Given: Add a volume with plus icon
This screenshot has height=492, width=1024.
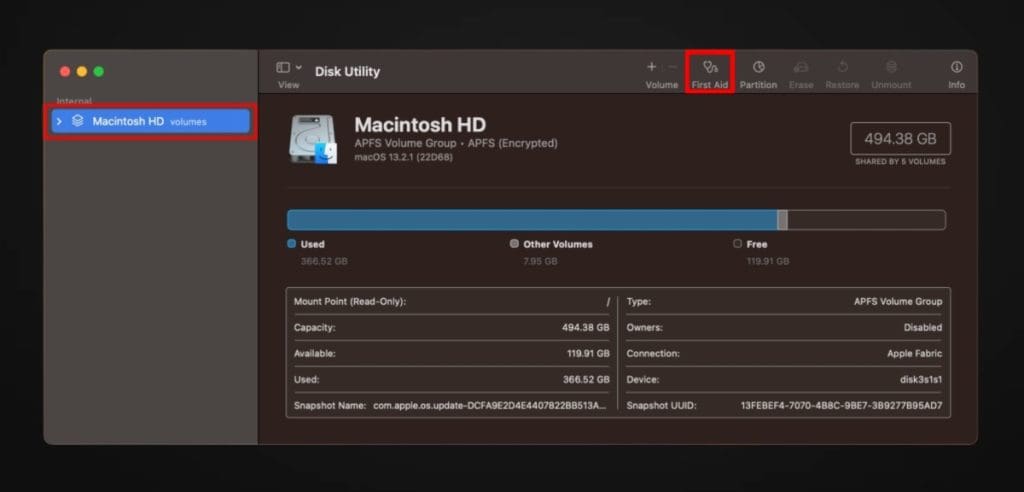Looking at the screenshot, I should pyautogui.click(x=651, y=67).
